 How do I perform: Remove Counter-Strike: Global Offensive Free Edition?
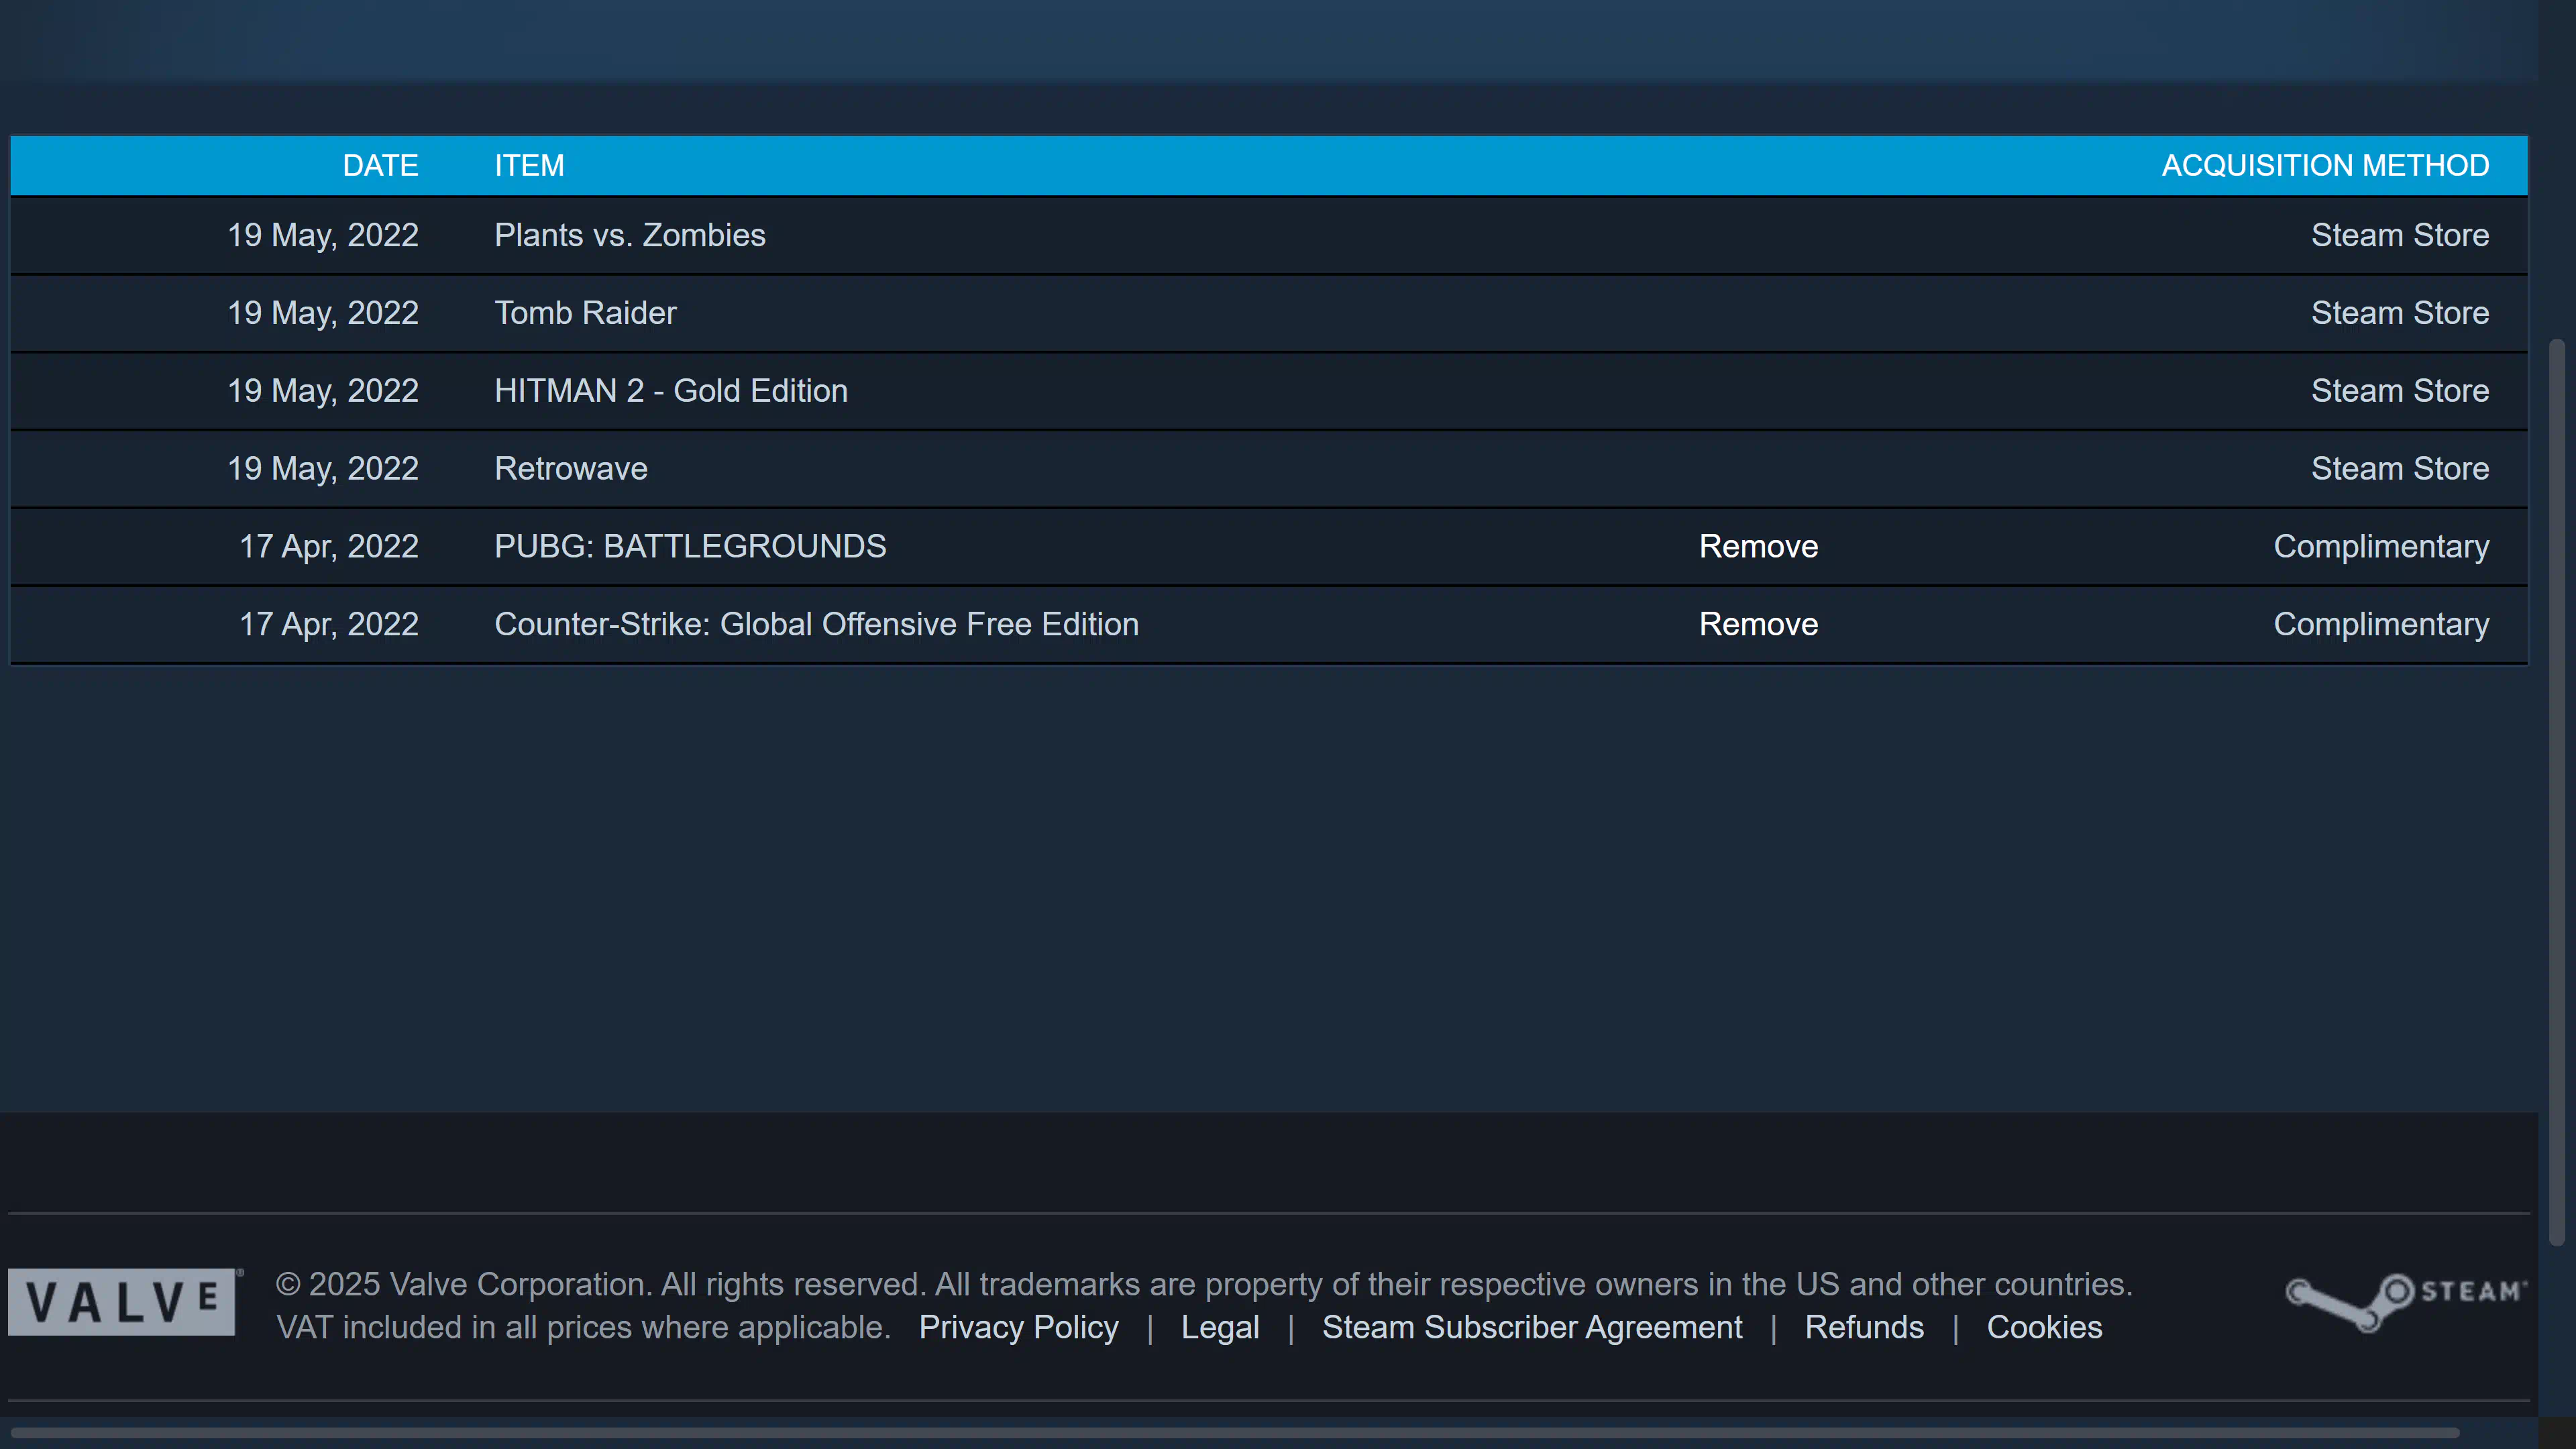(x=1758, y=624)
